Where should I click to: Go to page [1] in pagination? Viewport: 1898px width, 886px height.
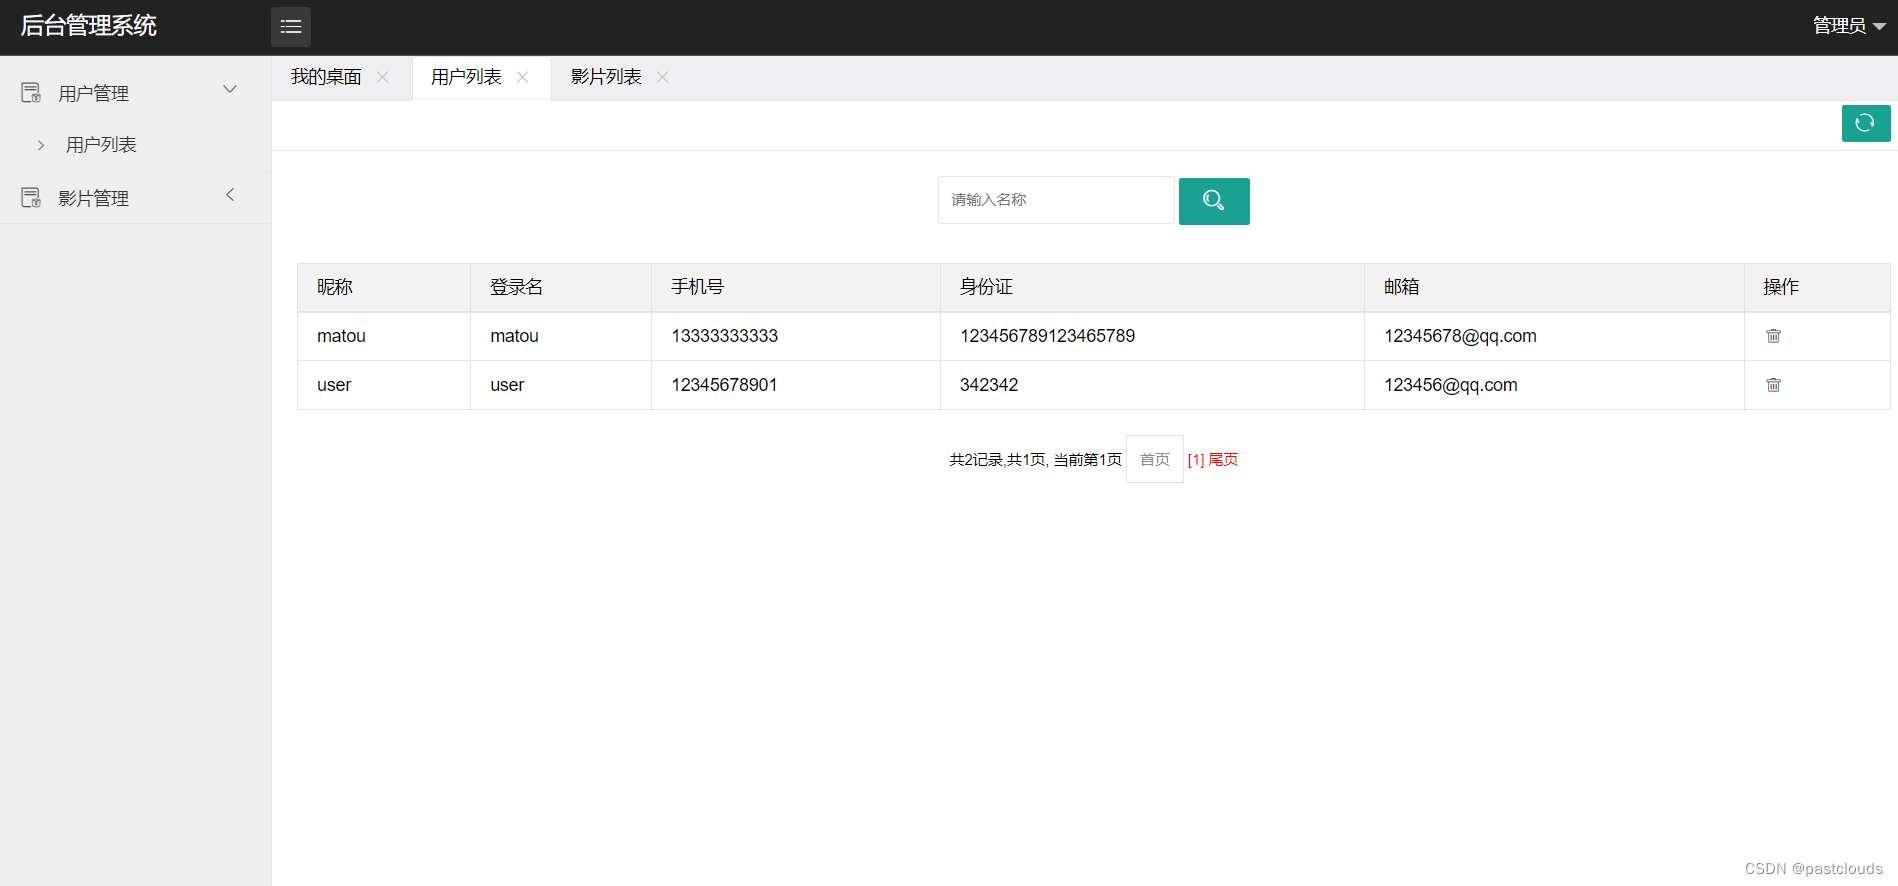pos(1196,460)
